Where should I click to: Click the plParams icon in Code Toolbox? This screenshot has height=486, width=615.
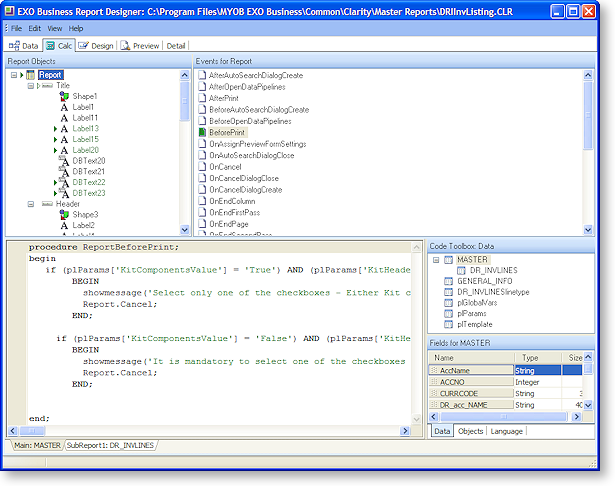[448, 315]
